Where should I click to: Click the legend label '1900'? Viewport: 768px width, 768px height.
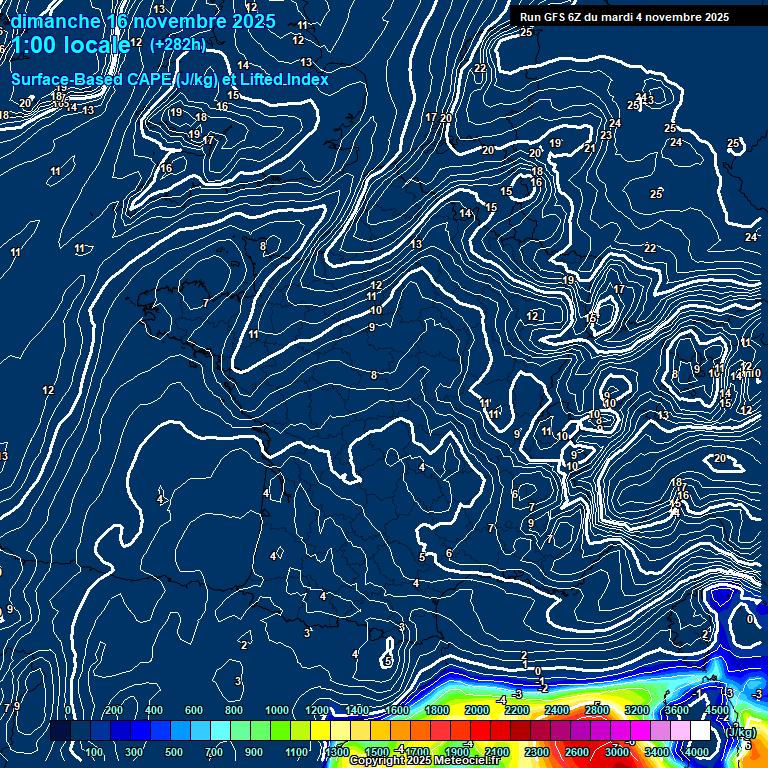coord(457,752)
